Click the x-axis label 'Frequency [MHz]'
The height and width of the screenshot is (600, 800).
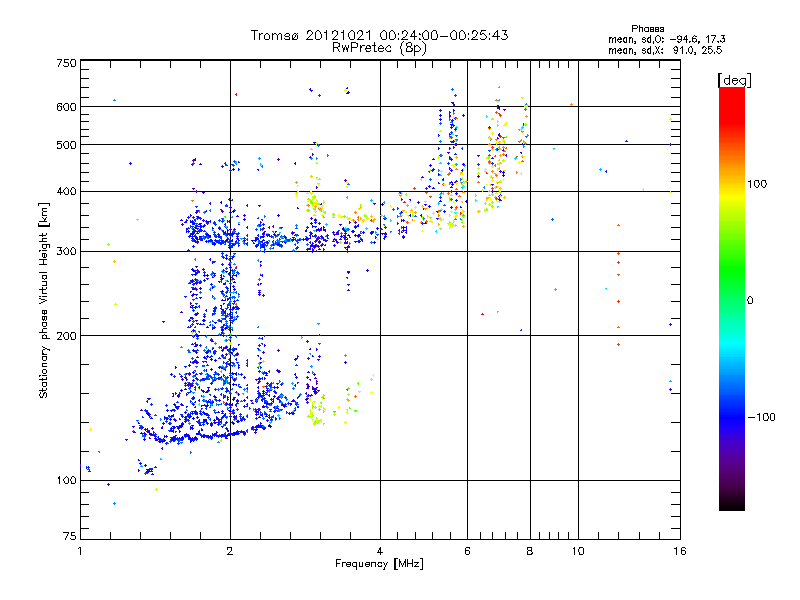(379, 564)
